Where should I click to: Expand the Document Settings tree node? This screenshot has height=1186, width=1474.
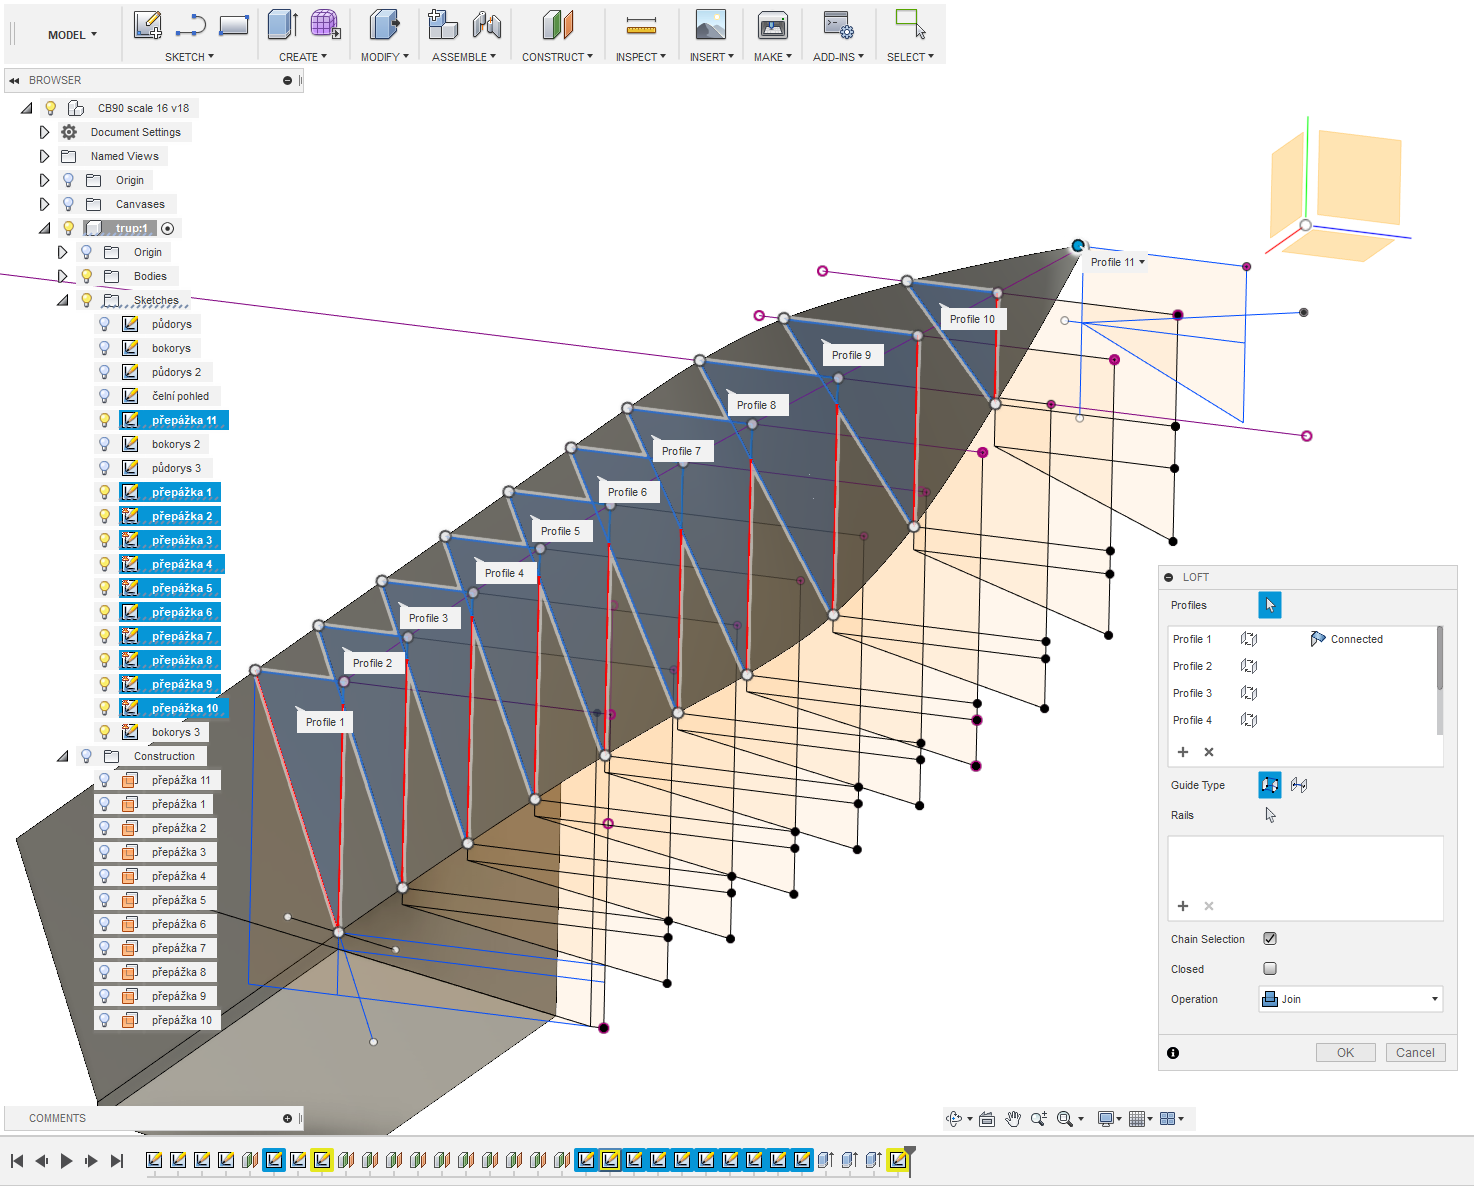(44, 132)
